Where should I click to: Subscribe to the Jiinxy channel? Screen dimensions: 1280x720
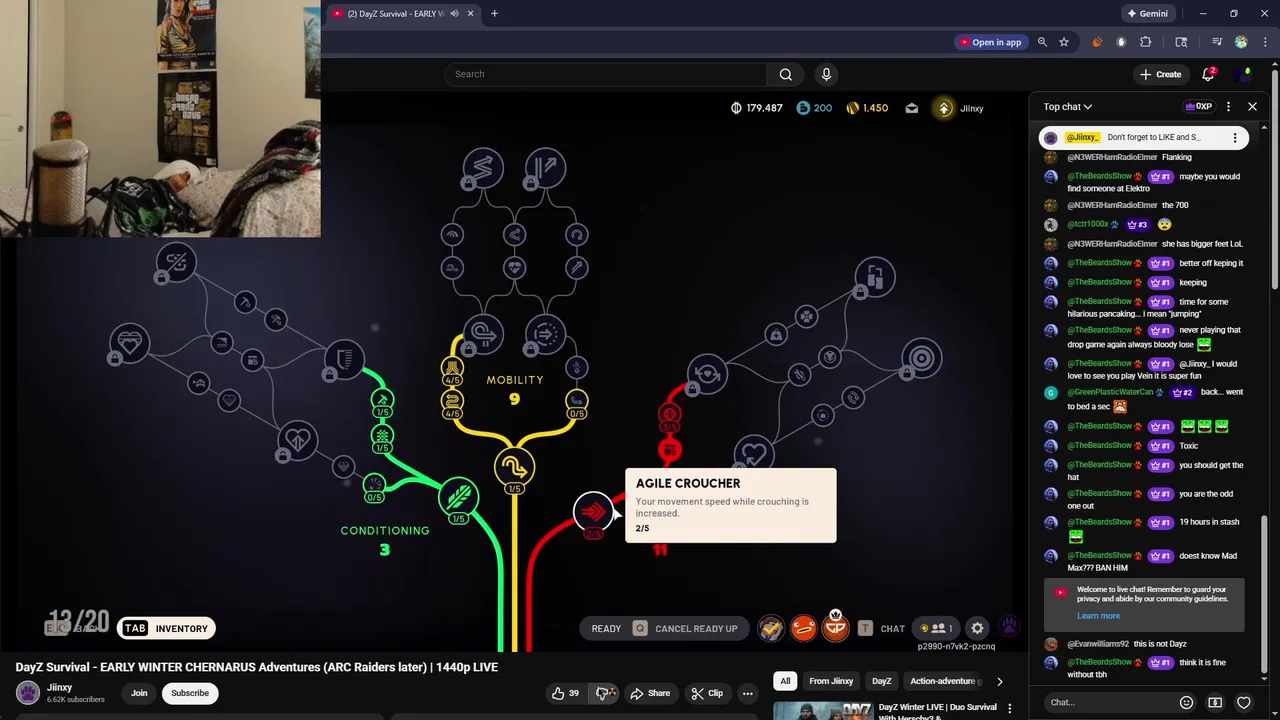190,693
